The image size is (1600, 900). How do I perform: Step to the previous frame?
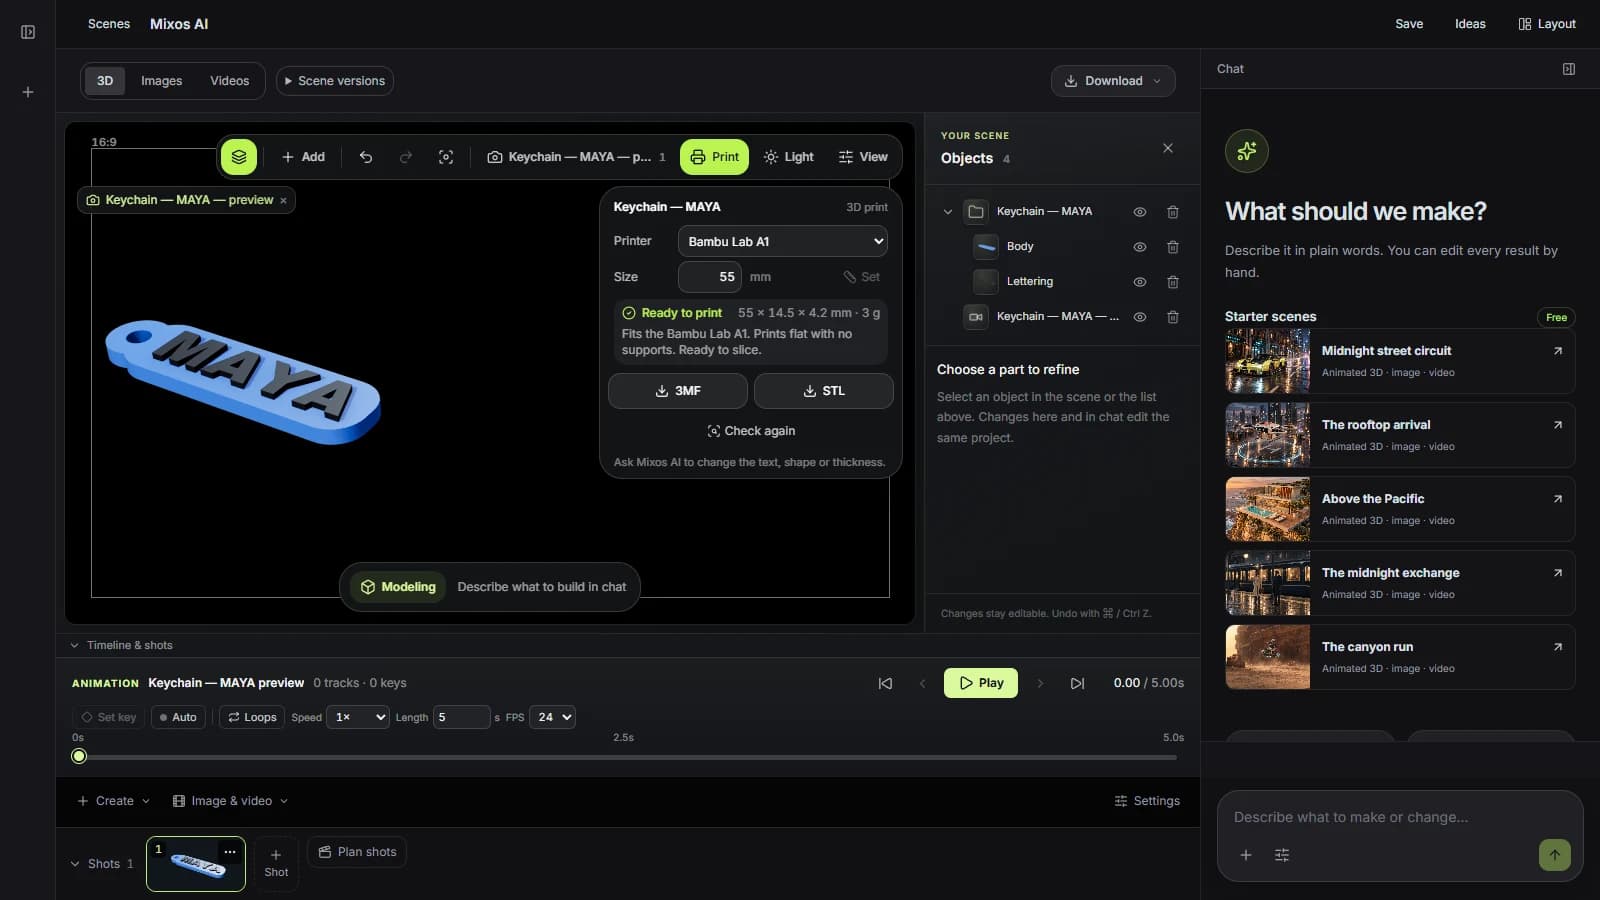(922, 683)
